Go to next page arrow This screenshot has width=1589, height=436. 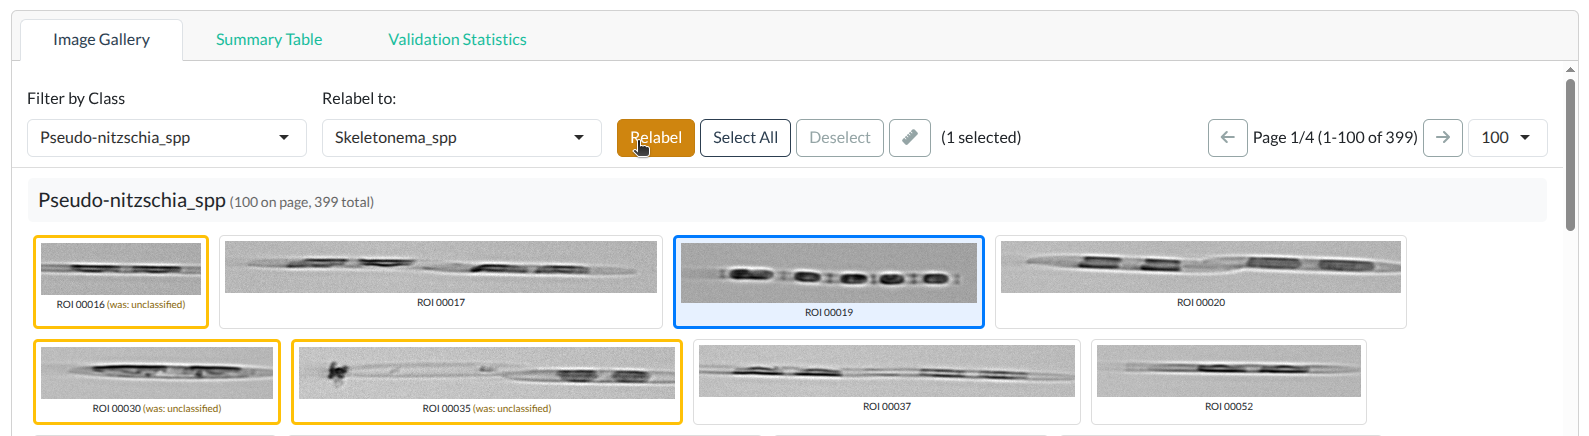point(1443,138)
